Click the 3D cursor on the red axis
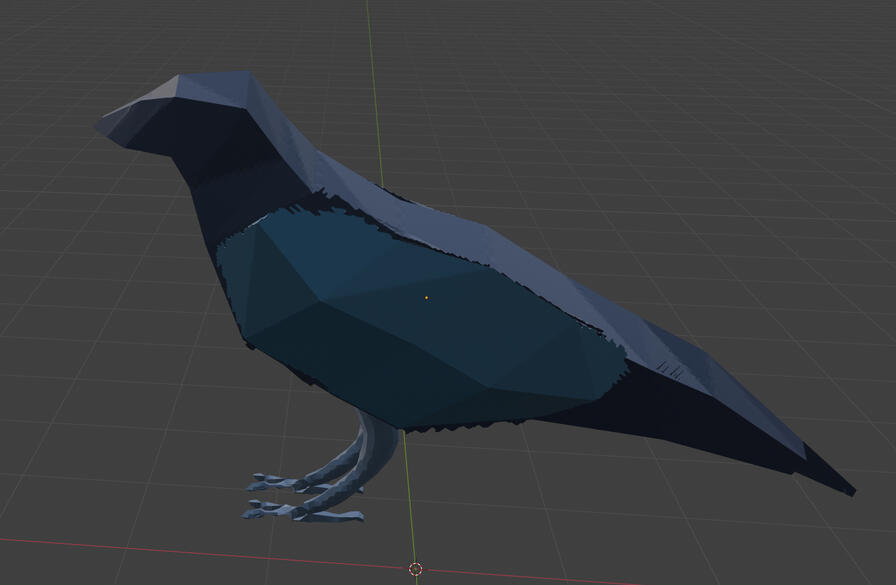 click(x=416, y=569)
